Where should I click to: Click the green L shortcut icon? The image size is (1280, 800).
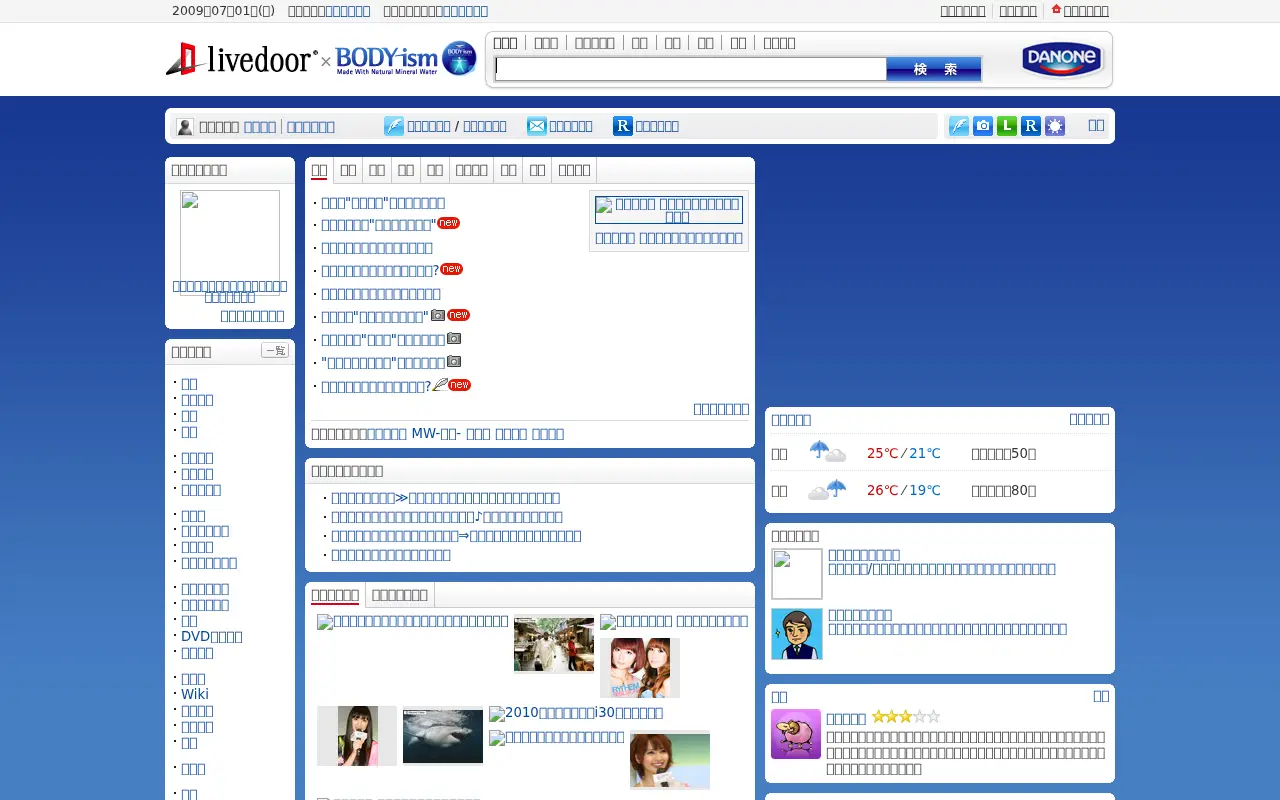[x=1007, y=126]
